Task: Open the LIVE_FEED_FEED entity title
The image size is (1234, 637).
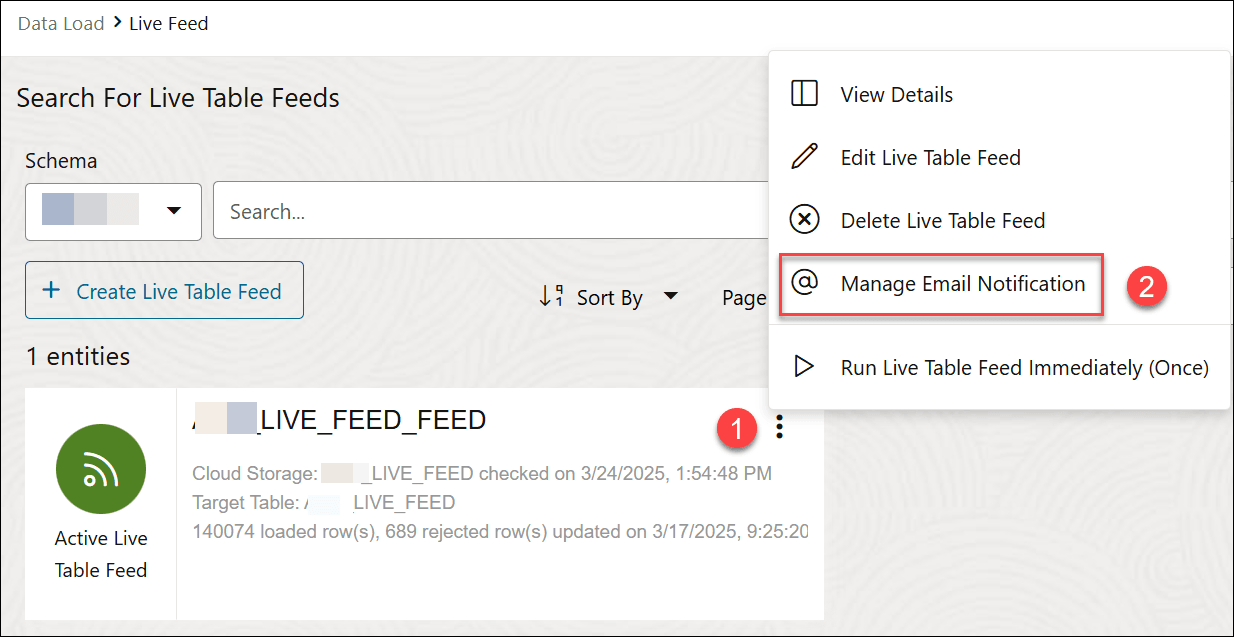Action: click(340, 419)
